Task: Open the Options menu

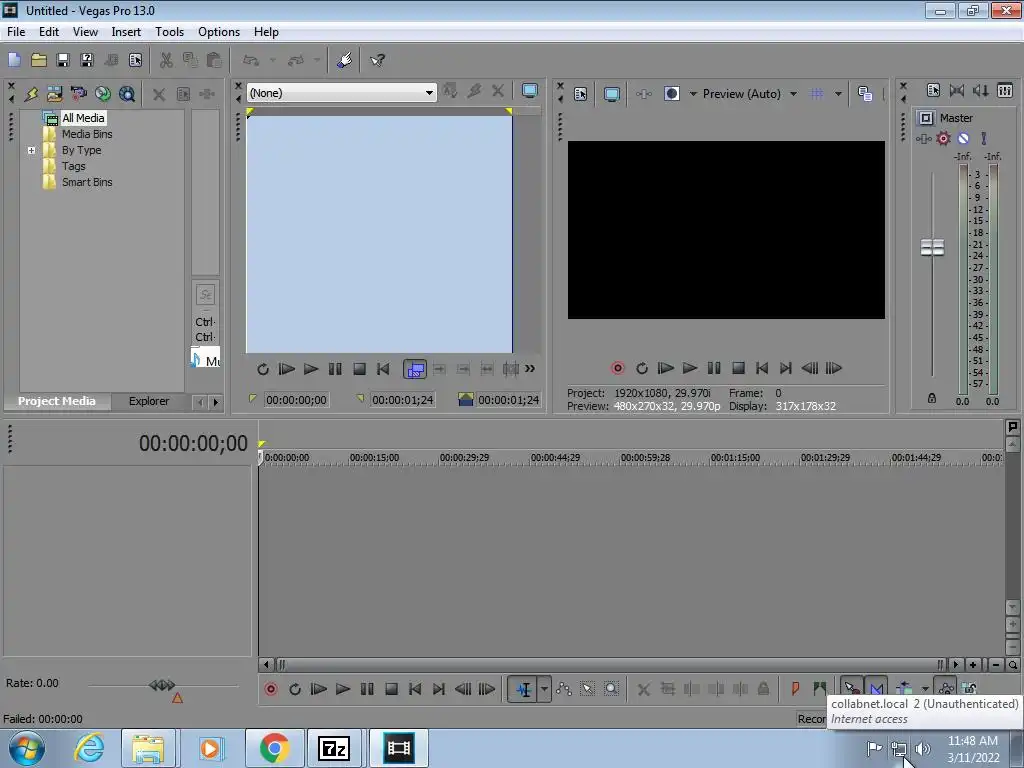Action: (x=219, y=31)
